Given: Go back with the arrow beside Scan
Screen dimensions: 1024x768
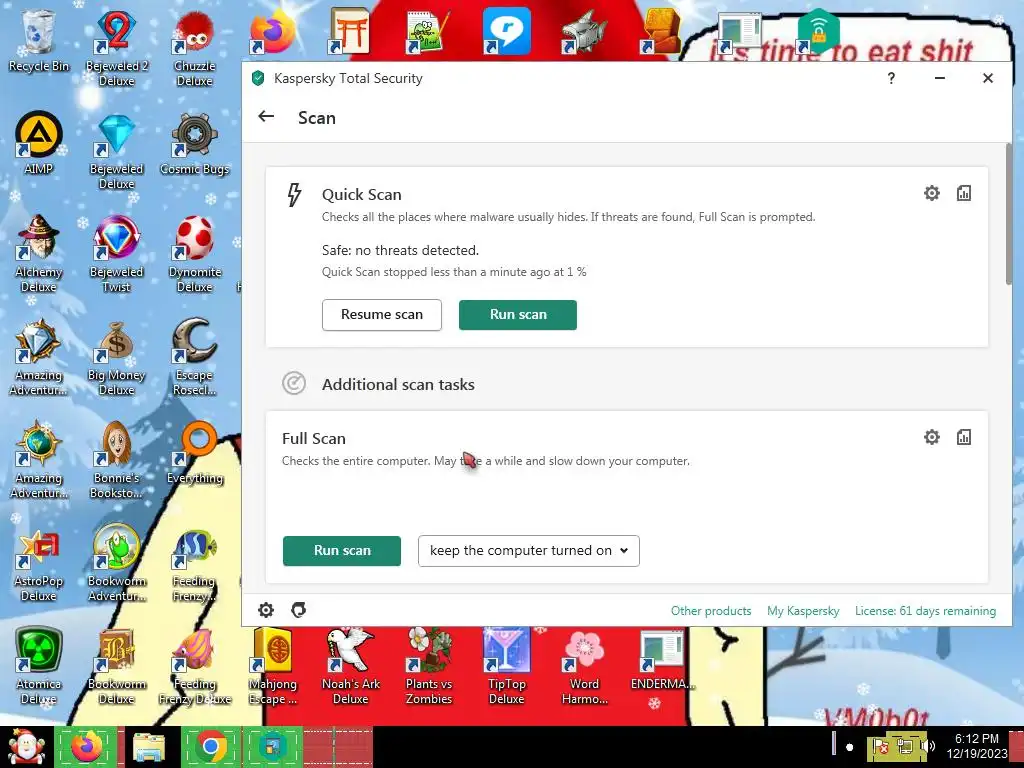Looking at the screenshot, I should (266, 117).
